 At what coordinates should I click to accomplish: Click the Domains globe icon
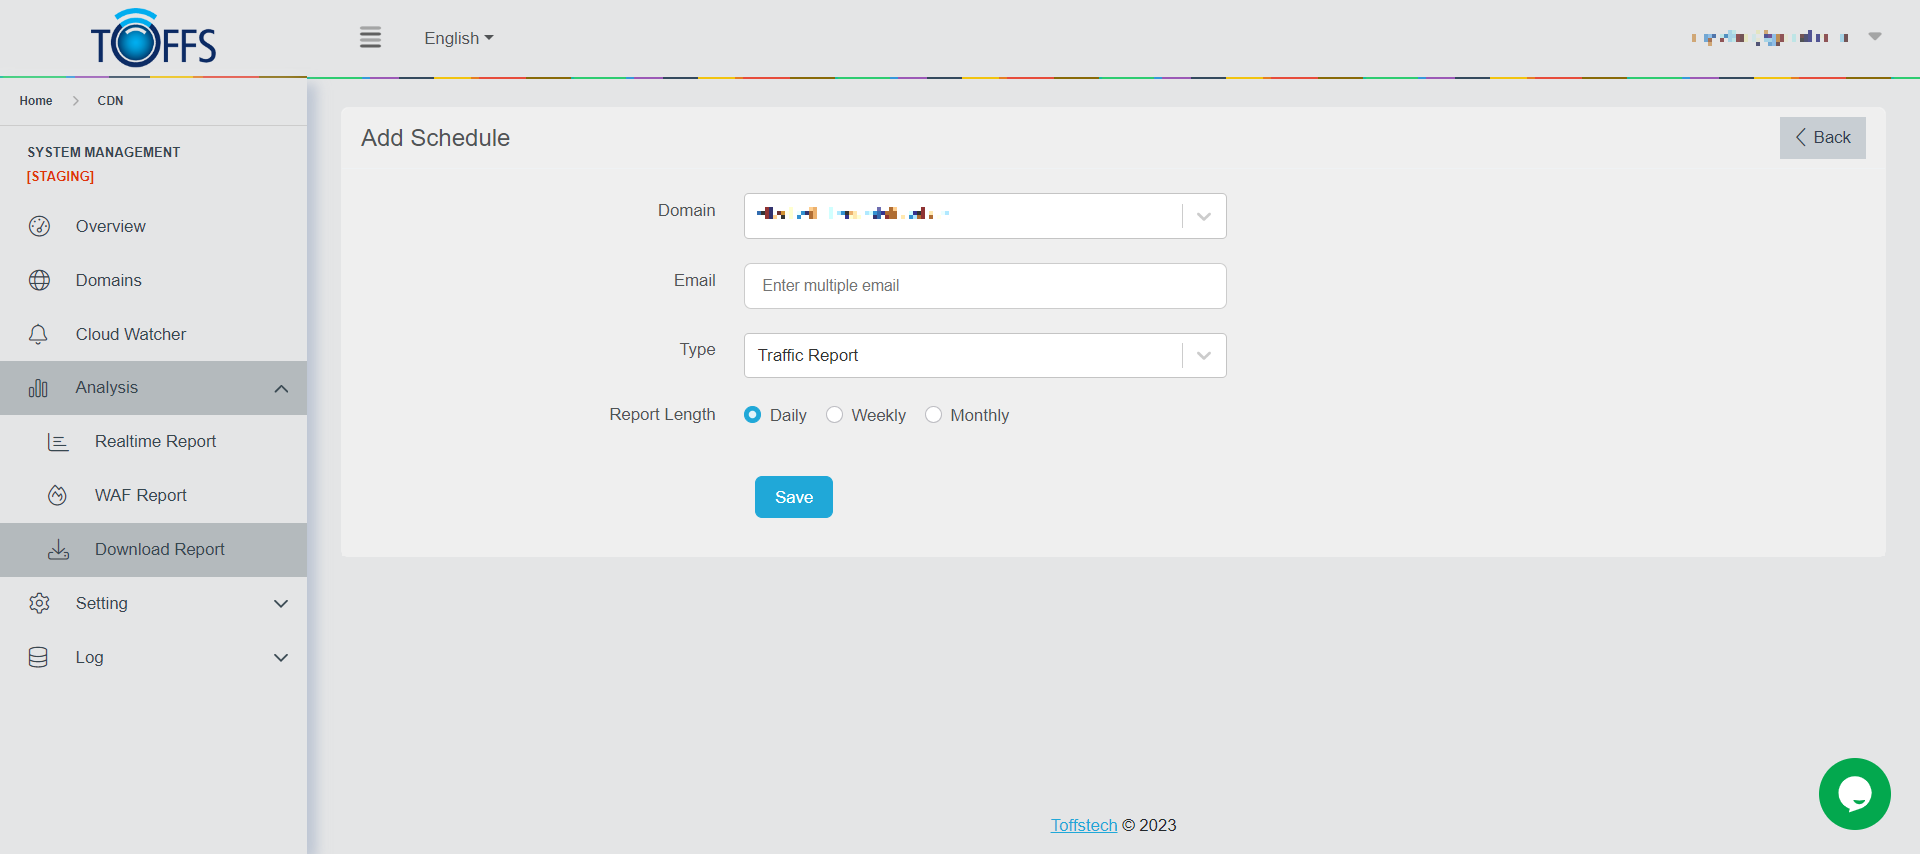[x=39, y=280]
